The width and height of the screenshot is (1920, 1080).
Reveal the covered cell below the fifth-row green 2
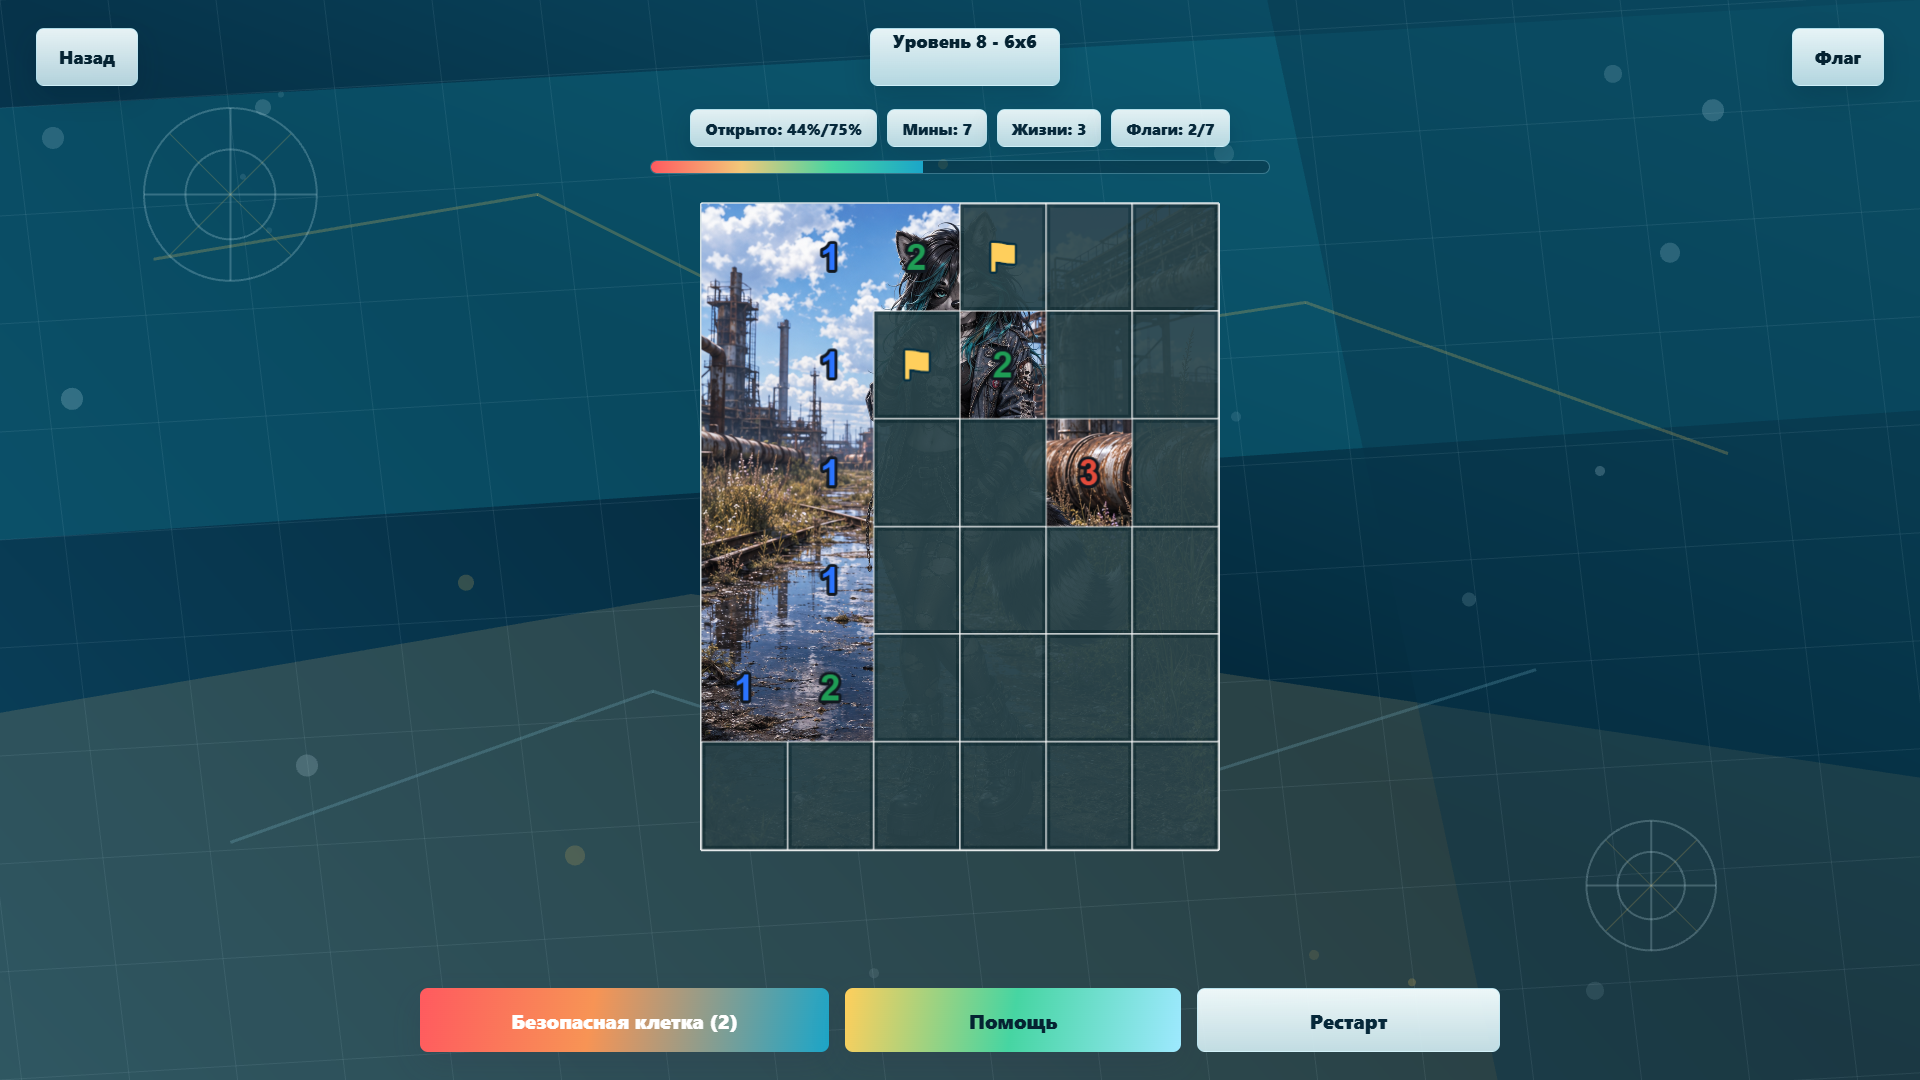click(x=830, y=796)
